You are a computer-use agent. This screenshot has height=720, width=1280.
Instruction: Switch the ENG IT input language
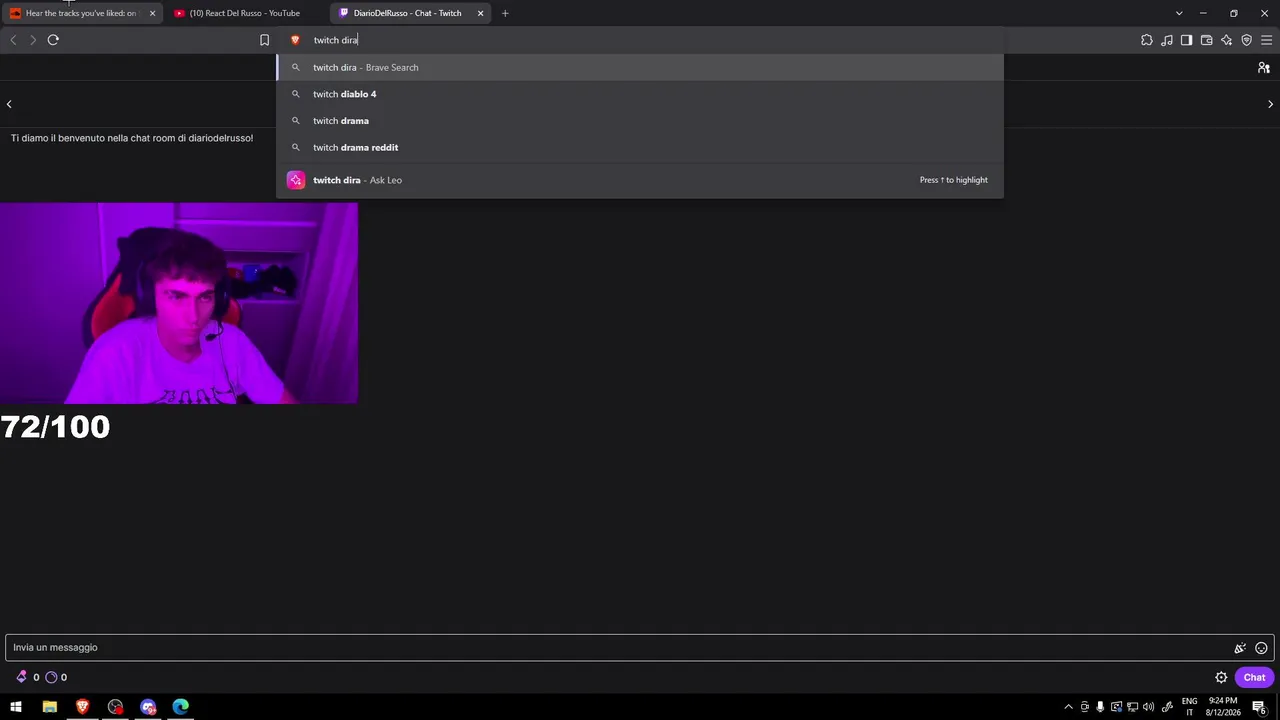pyautogui.click(x=1189, y=707)
